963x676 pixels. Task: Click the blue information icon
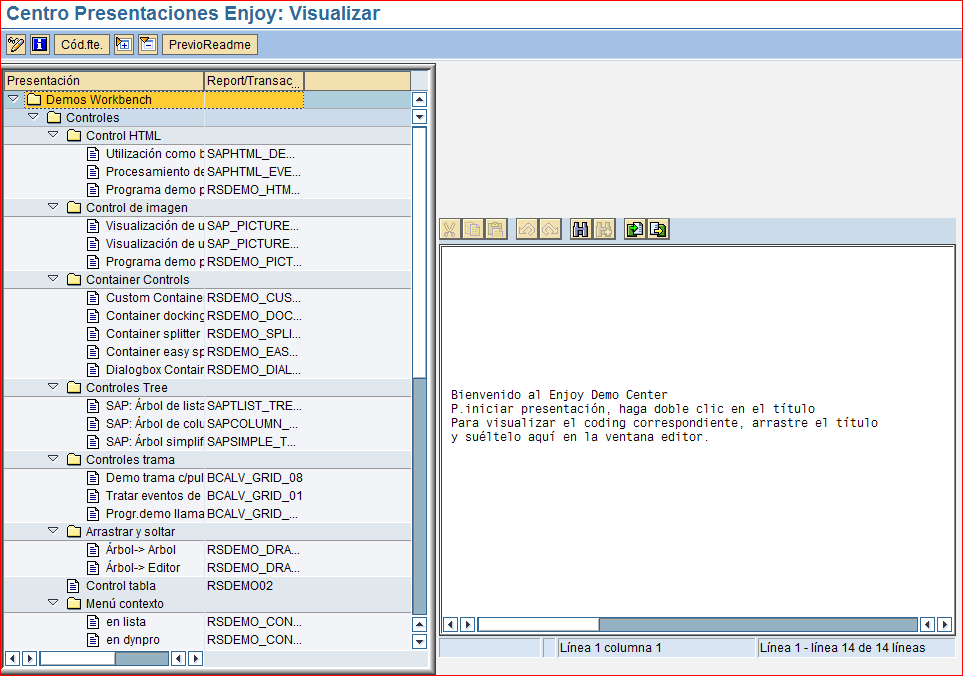coord(38,44)
